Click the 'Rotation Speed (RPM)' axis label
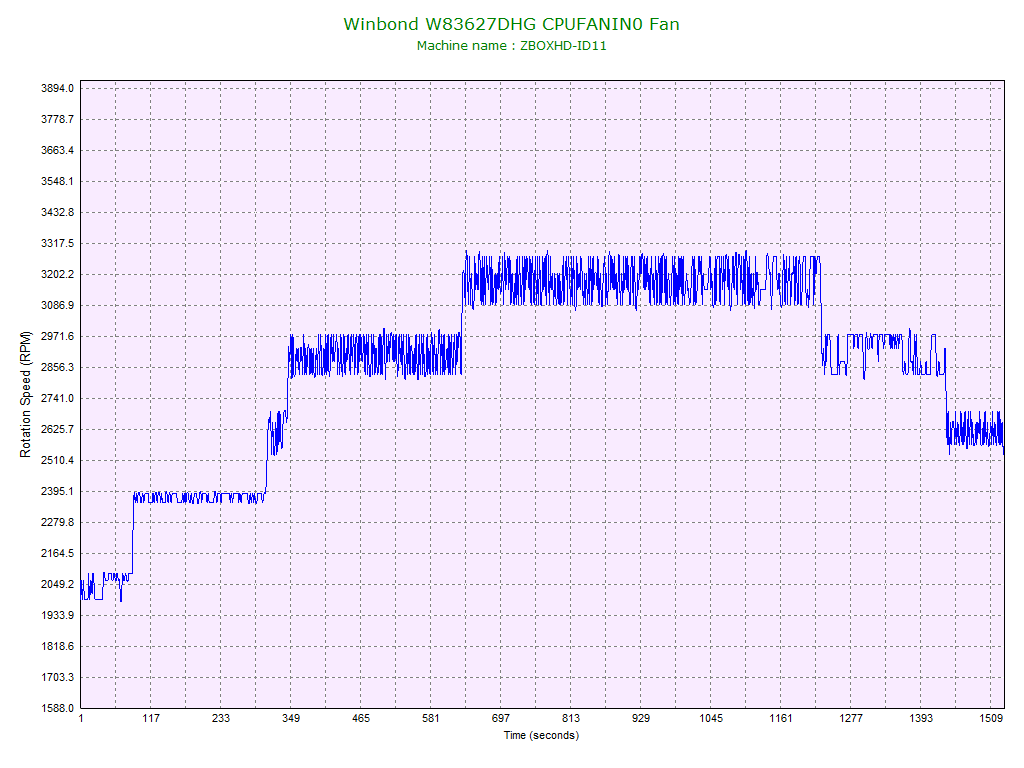The image size is (1024, 768). pyautogui.click(x=25, y=394)
